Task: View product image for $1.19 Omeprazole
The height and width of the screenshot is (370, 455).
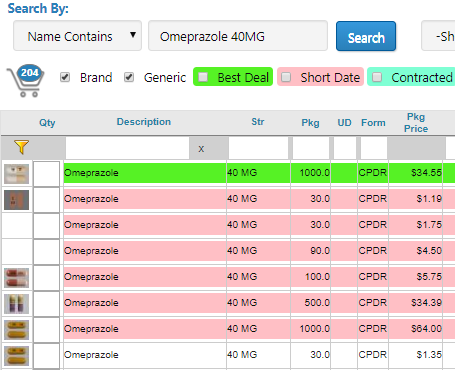Action: click(16, 200)
